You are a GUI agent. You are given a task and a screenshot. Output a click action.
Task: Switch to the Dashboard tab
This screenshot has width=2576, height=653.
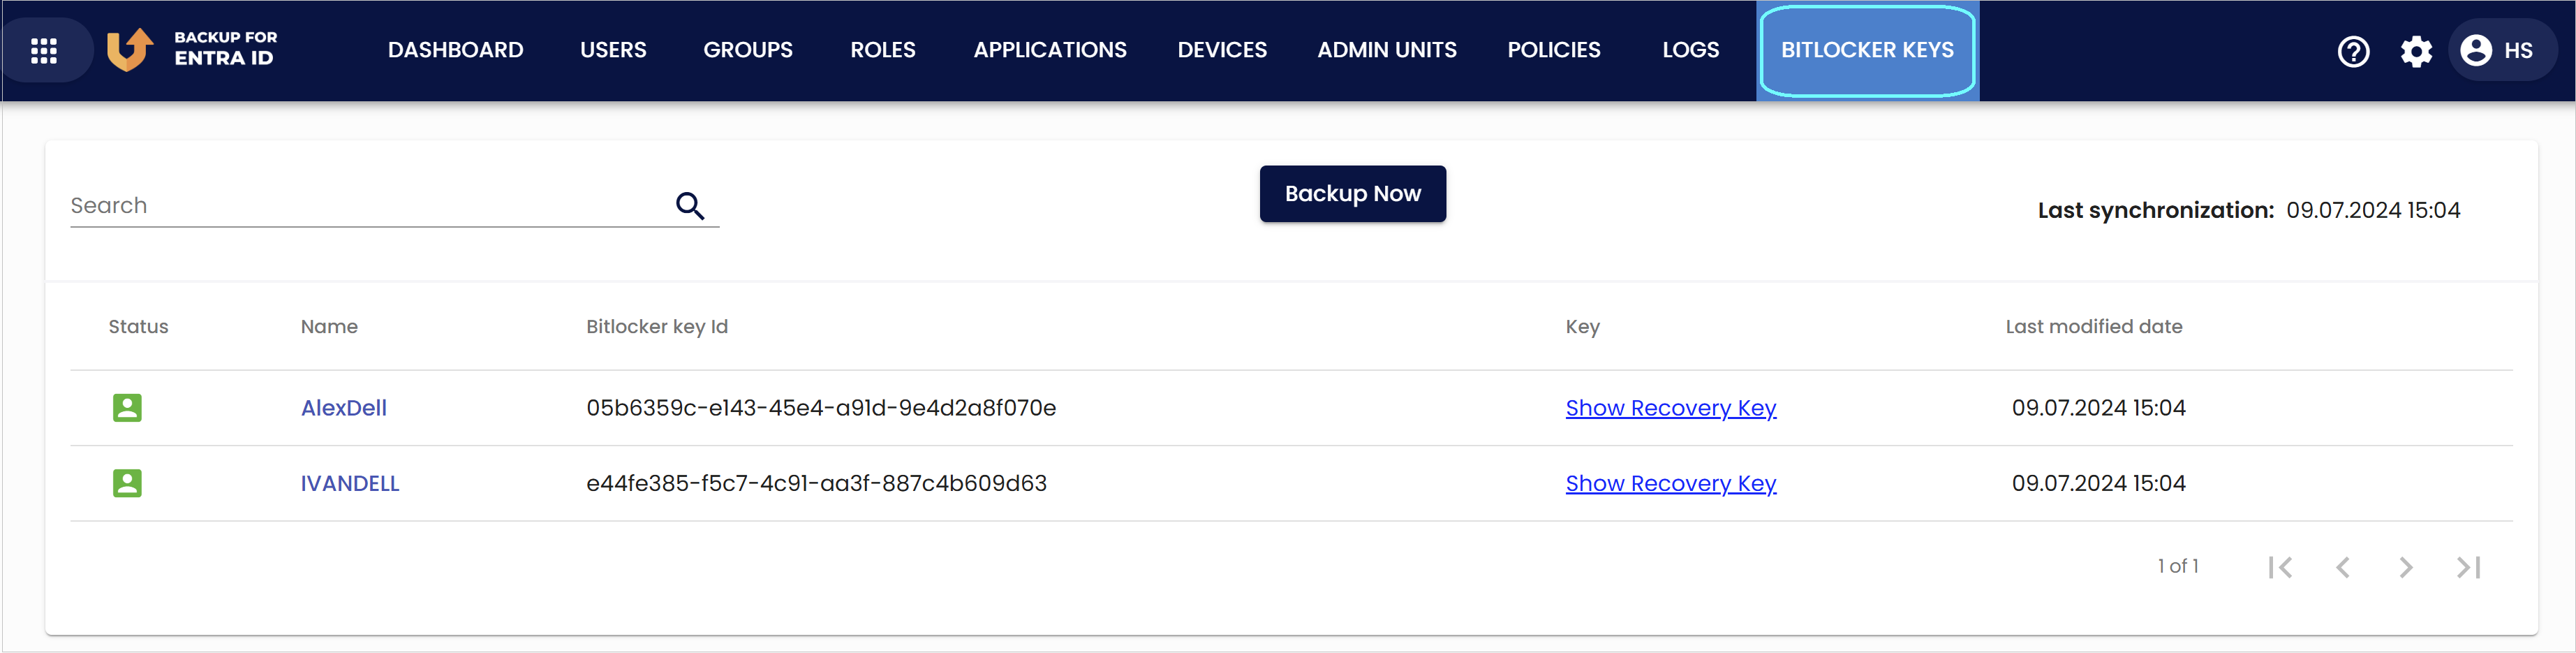(456, 49)
